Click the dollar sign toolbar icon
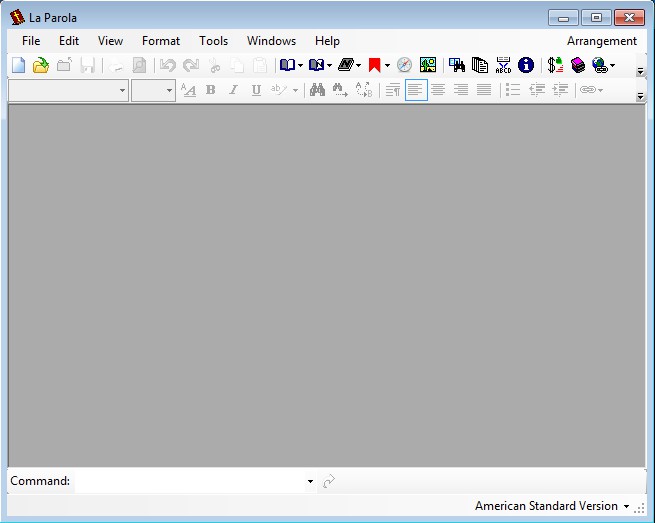655x523 pixels. point(555,65)
